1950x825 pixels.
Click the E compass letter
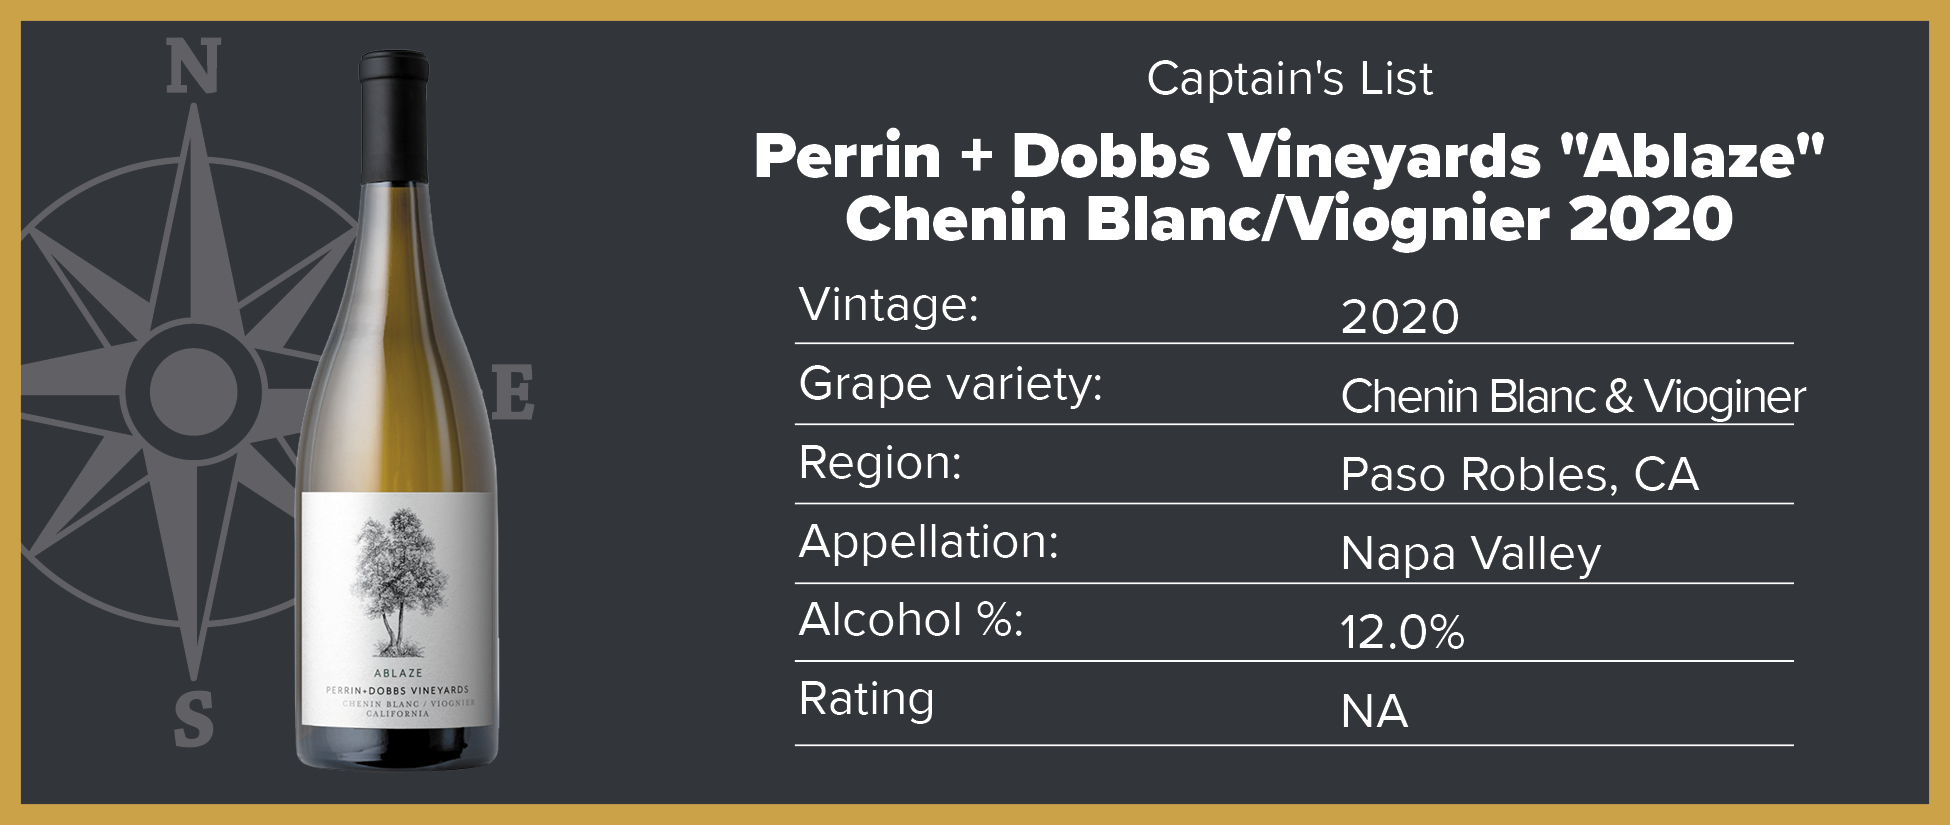[x=512, y=393]
